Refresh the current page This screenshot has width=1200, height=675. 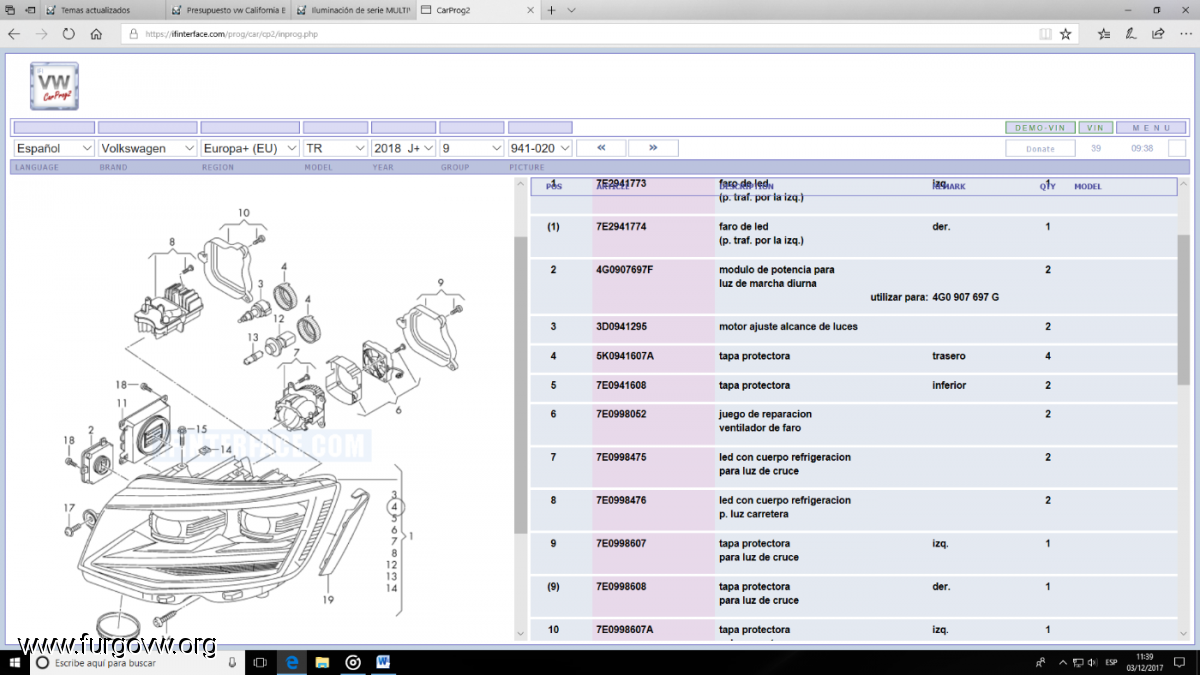click(68, 34)
